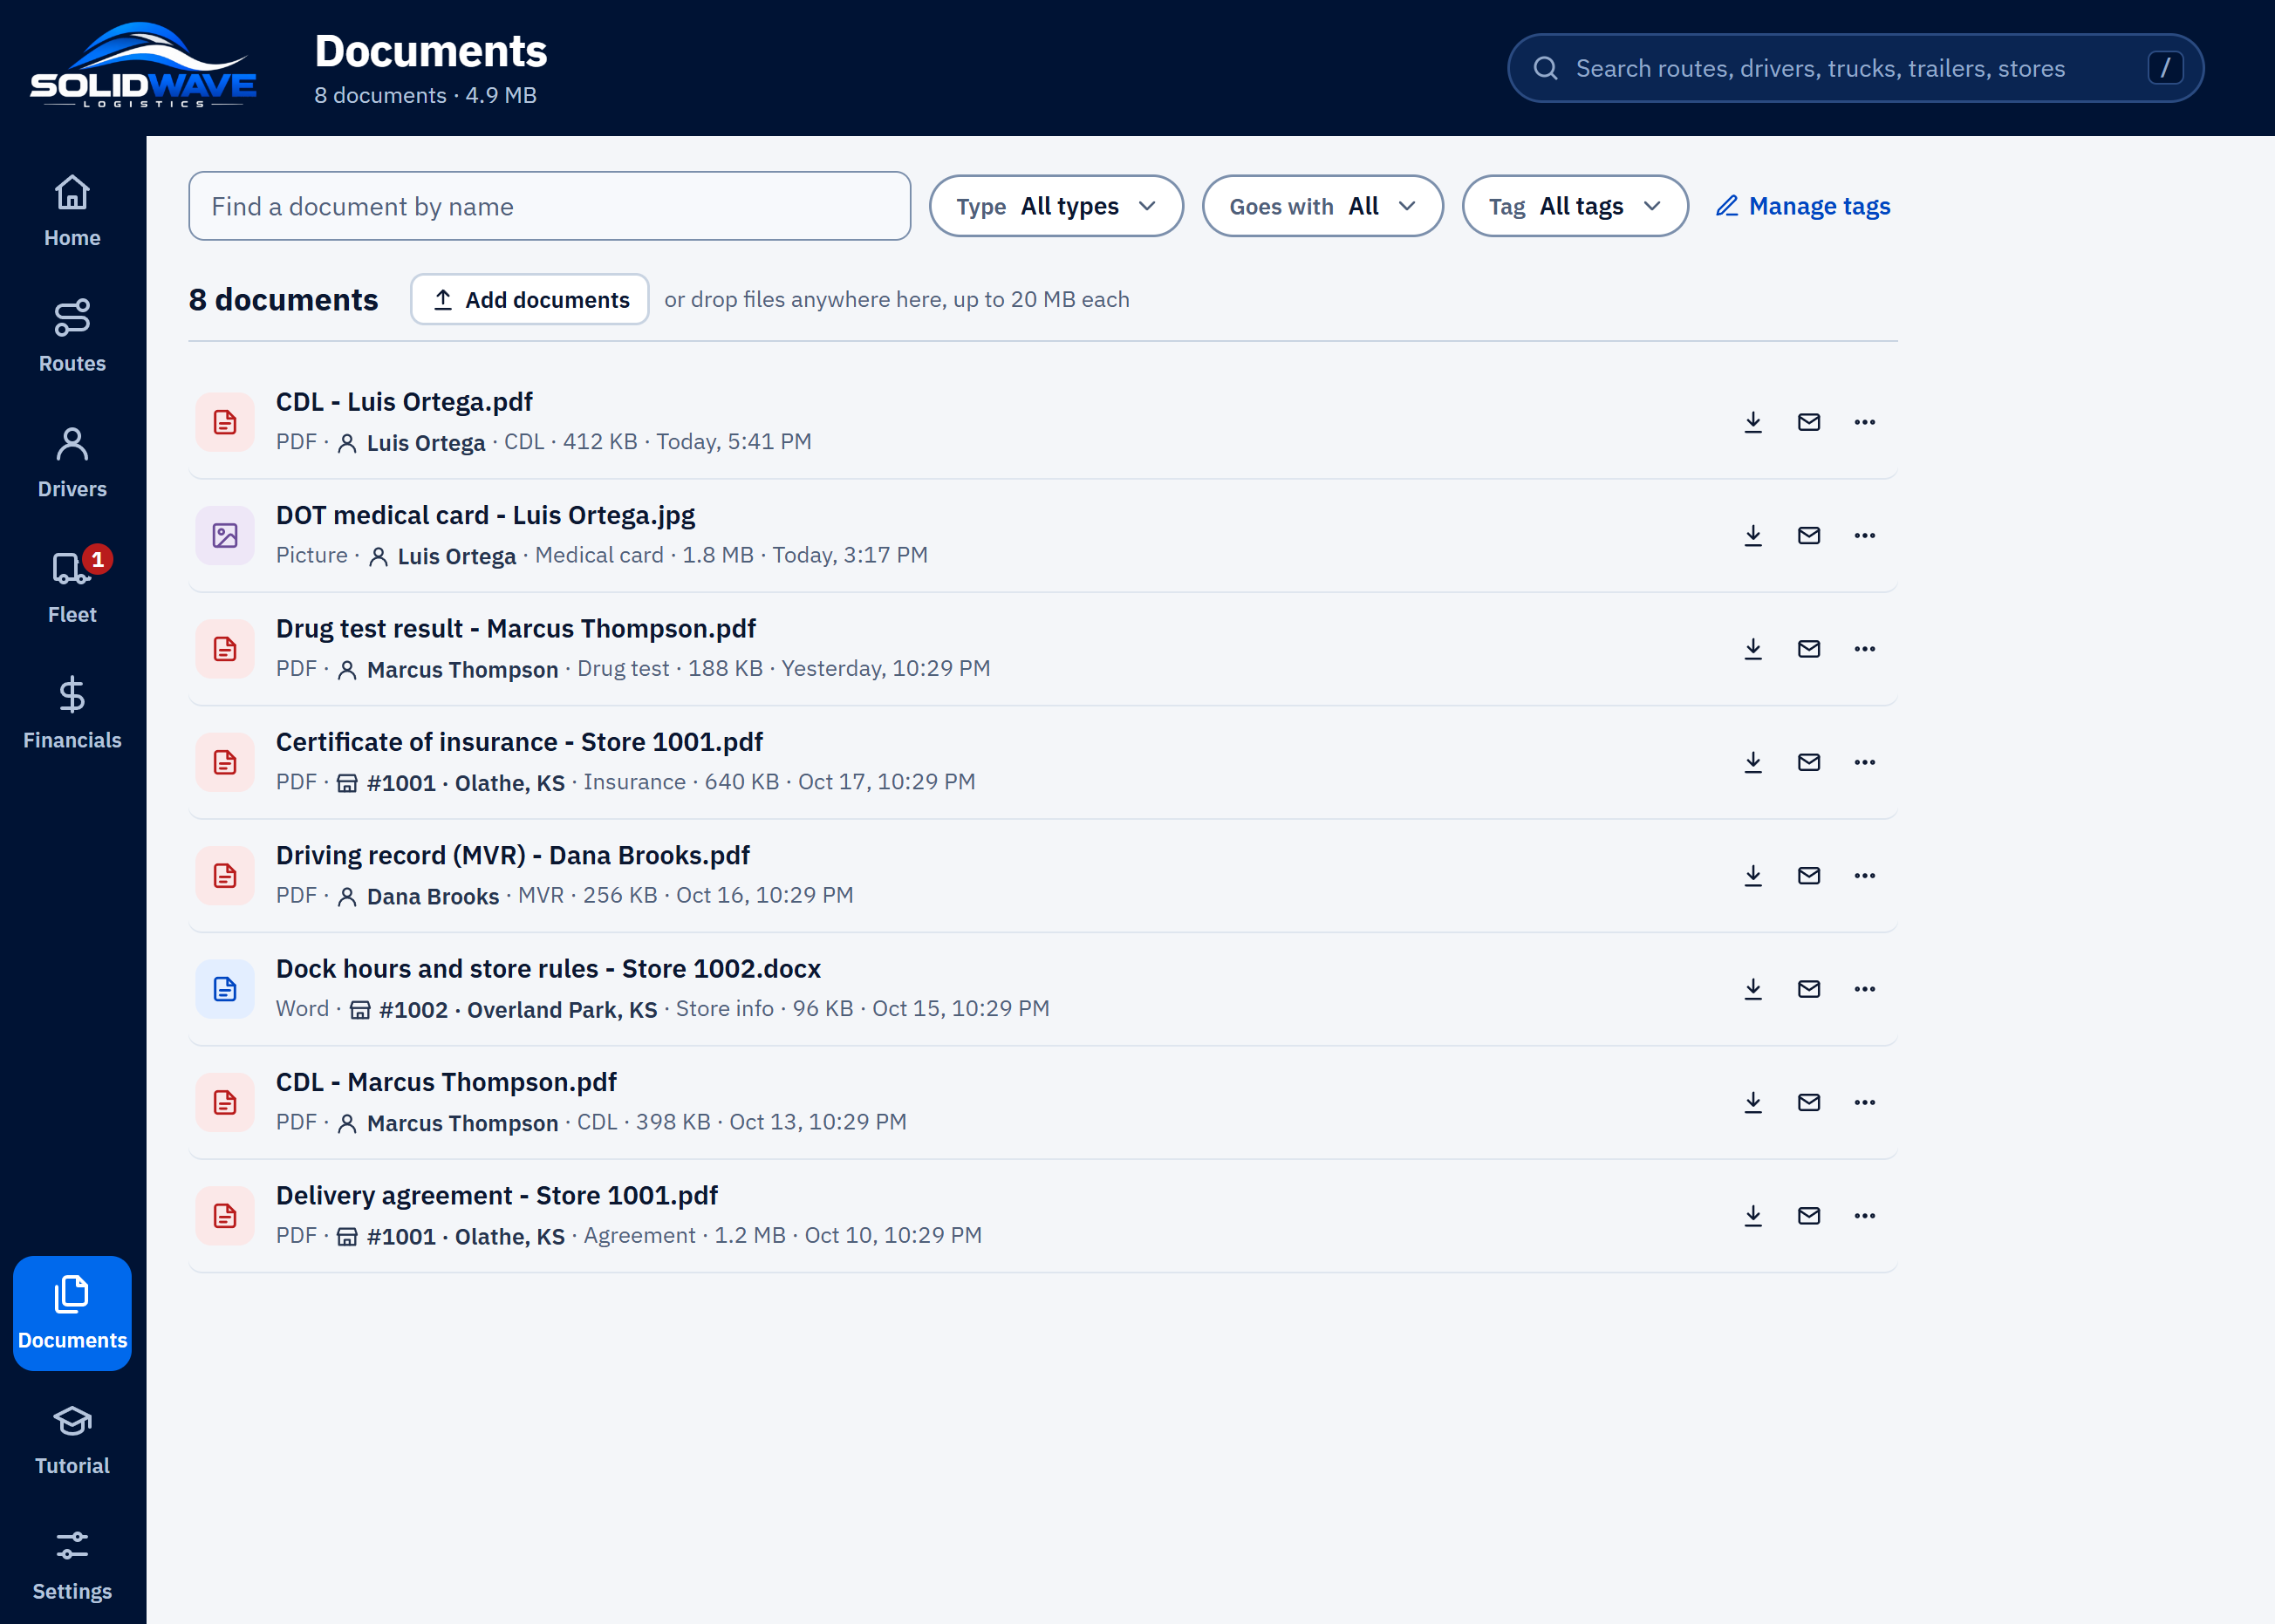The height and width of the screenshot is (1624, 2275).
Task: Download CDL - Luis Ortega.pdf
Action: click(x=1753, y=422)
